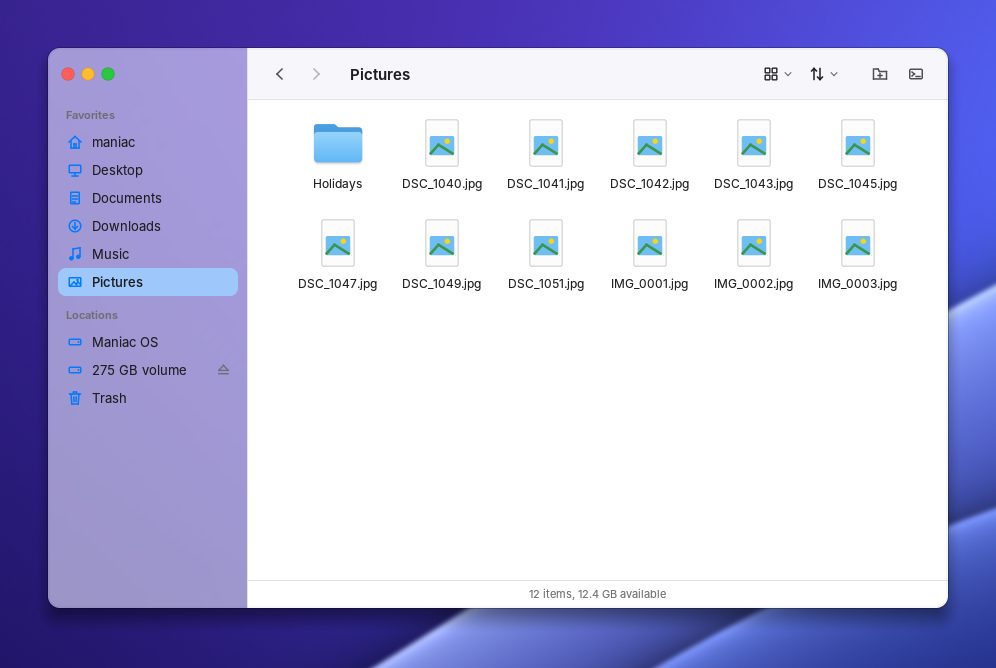This screenshot has width=996, height=668.
Task: Select the IMG_0001.jpg file icon
Action: tap(650, 243)
